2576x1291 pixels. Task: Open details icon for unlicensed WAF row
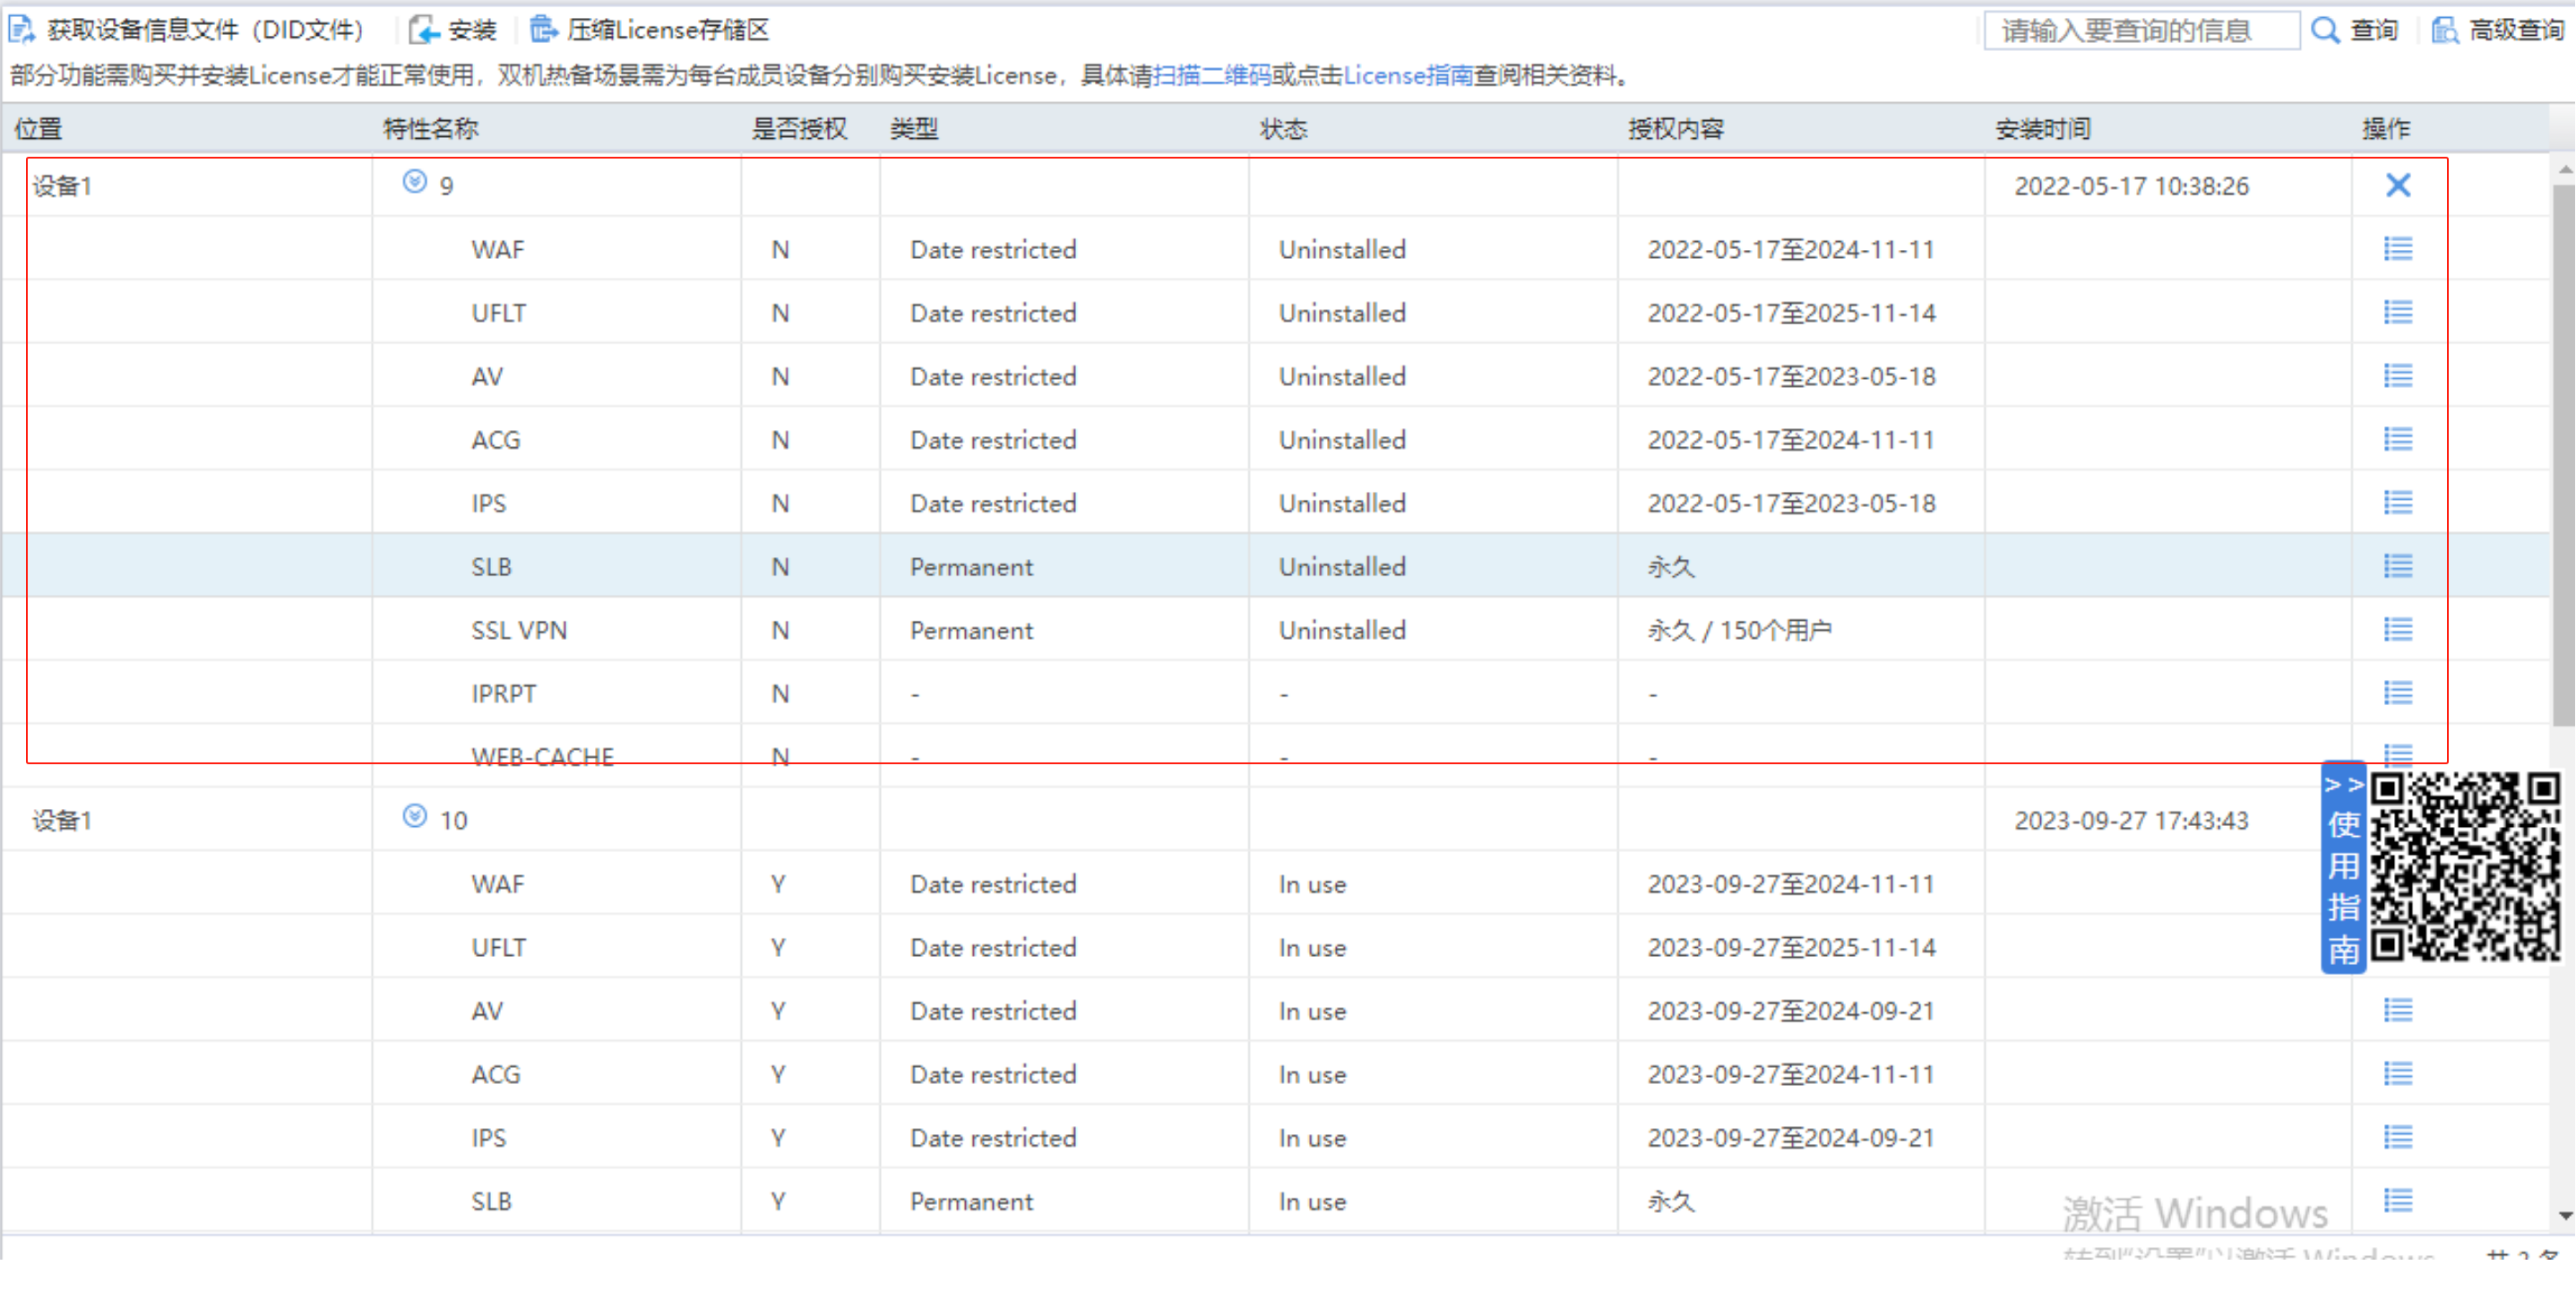tap(2397, 248)
